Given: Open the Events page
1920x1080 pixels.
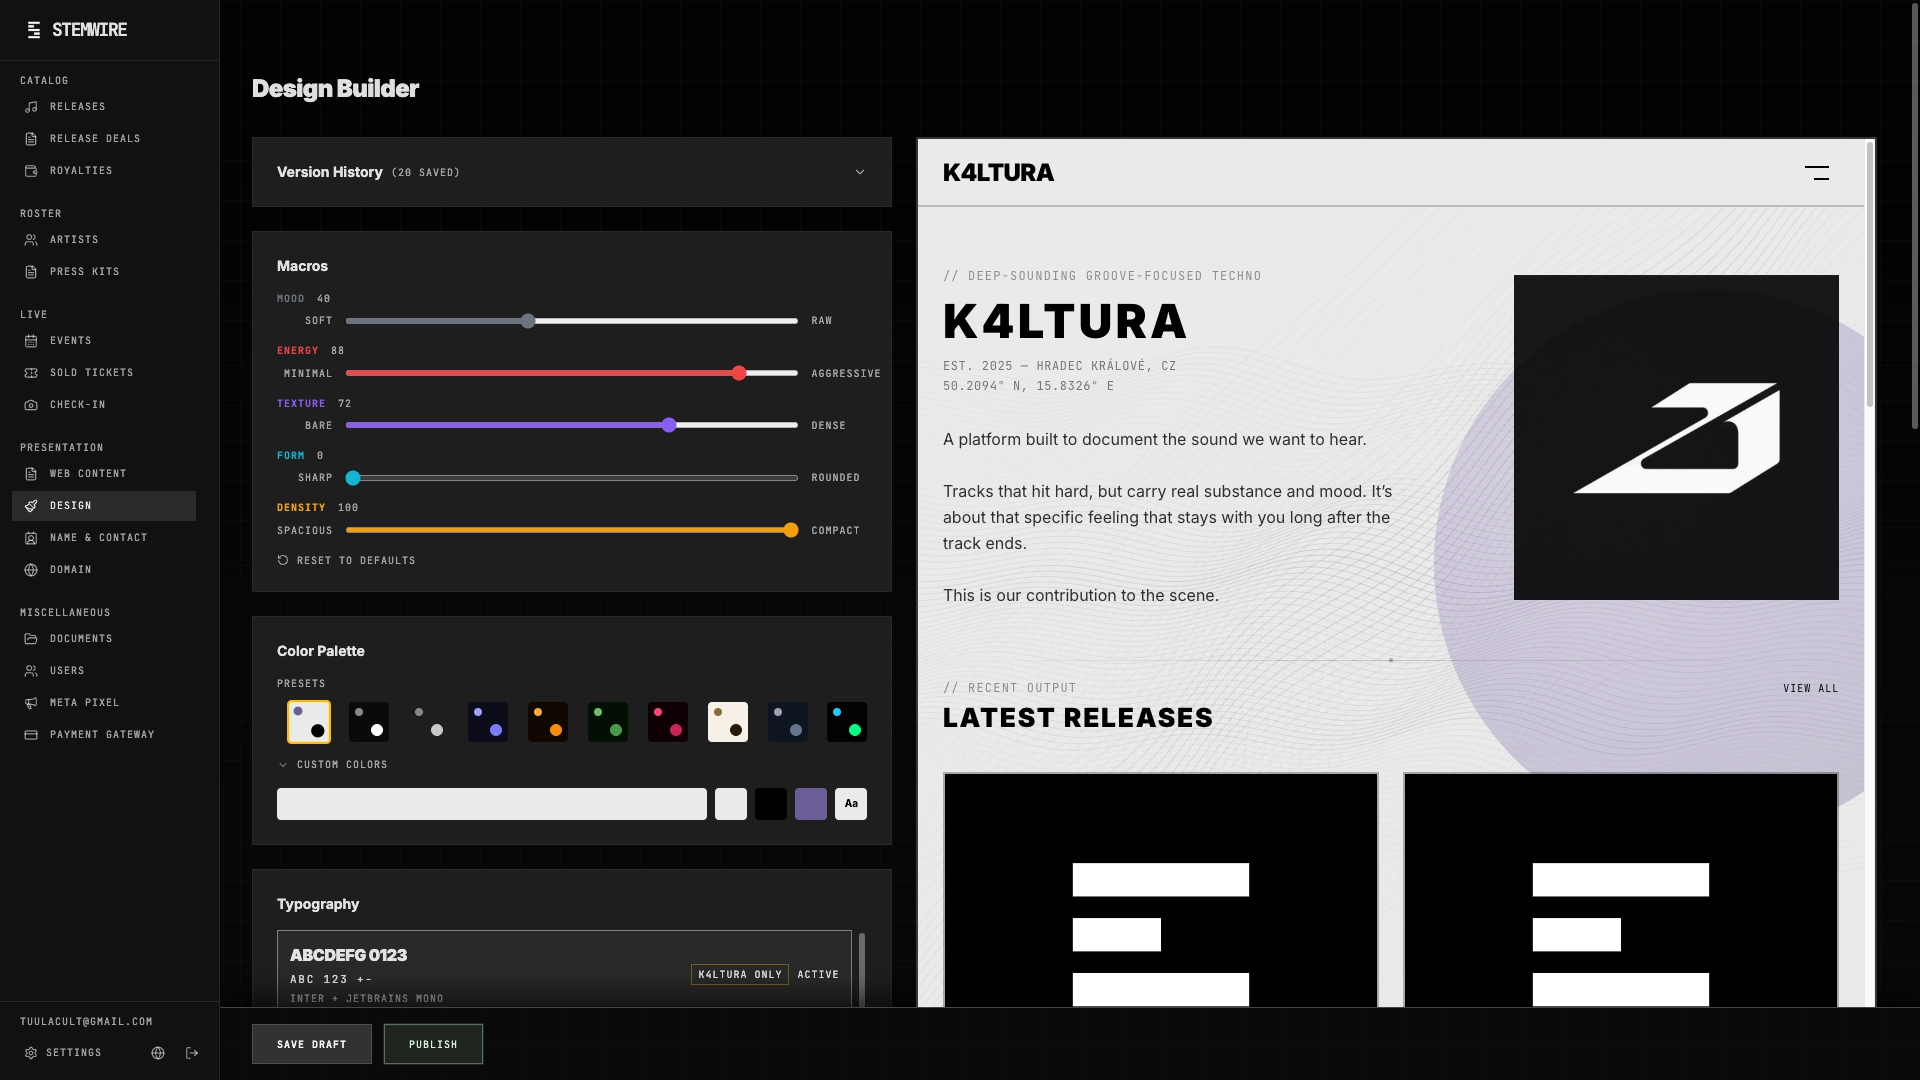Looking at the screenshot, I should 104,341.
